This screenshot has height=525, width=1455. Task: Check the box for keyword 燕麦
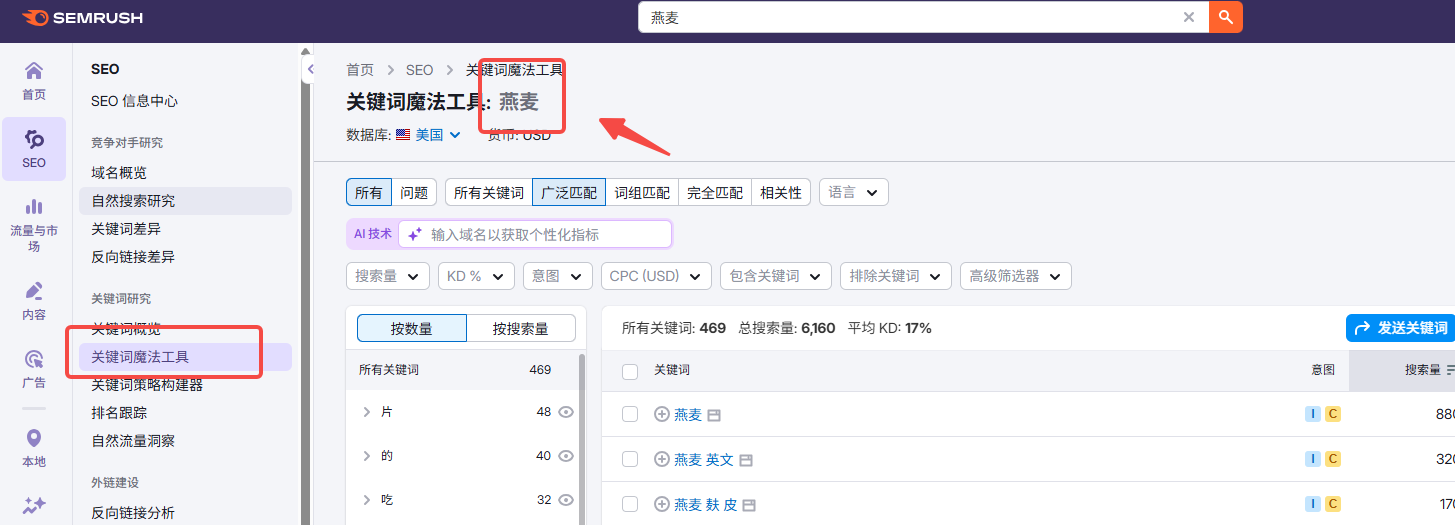coord(630,414)
